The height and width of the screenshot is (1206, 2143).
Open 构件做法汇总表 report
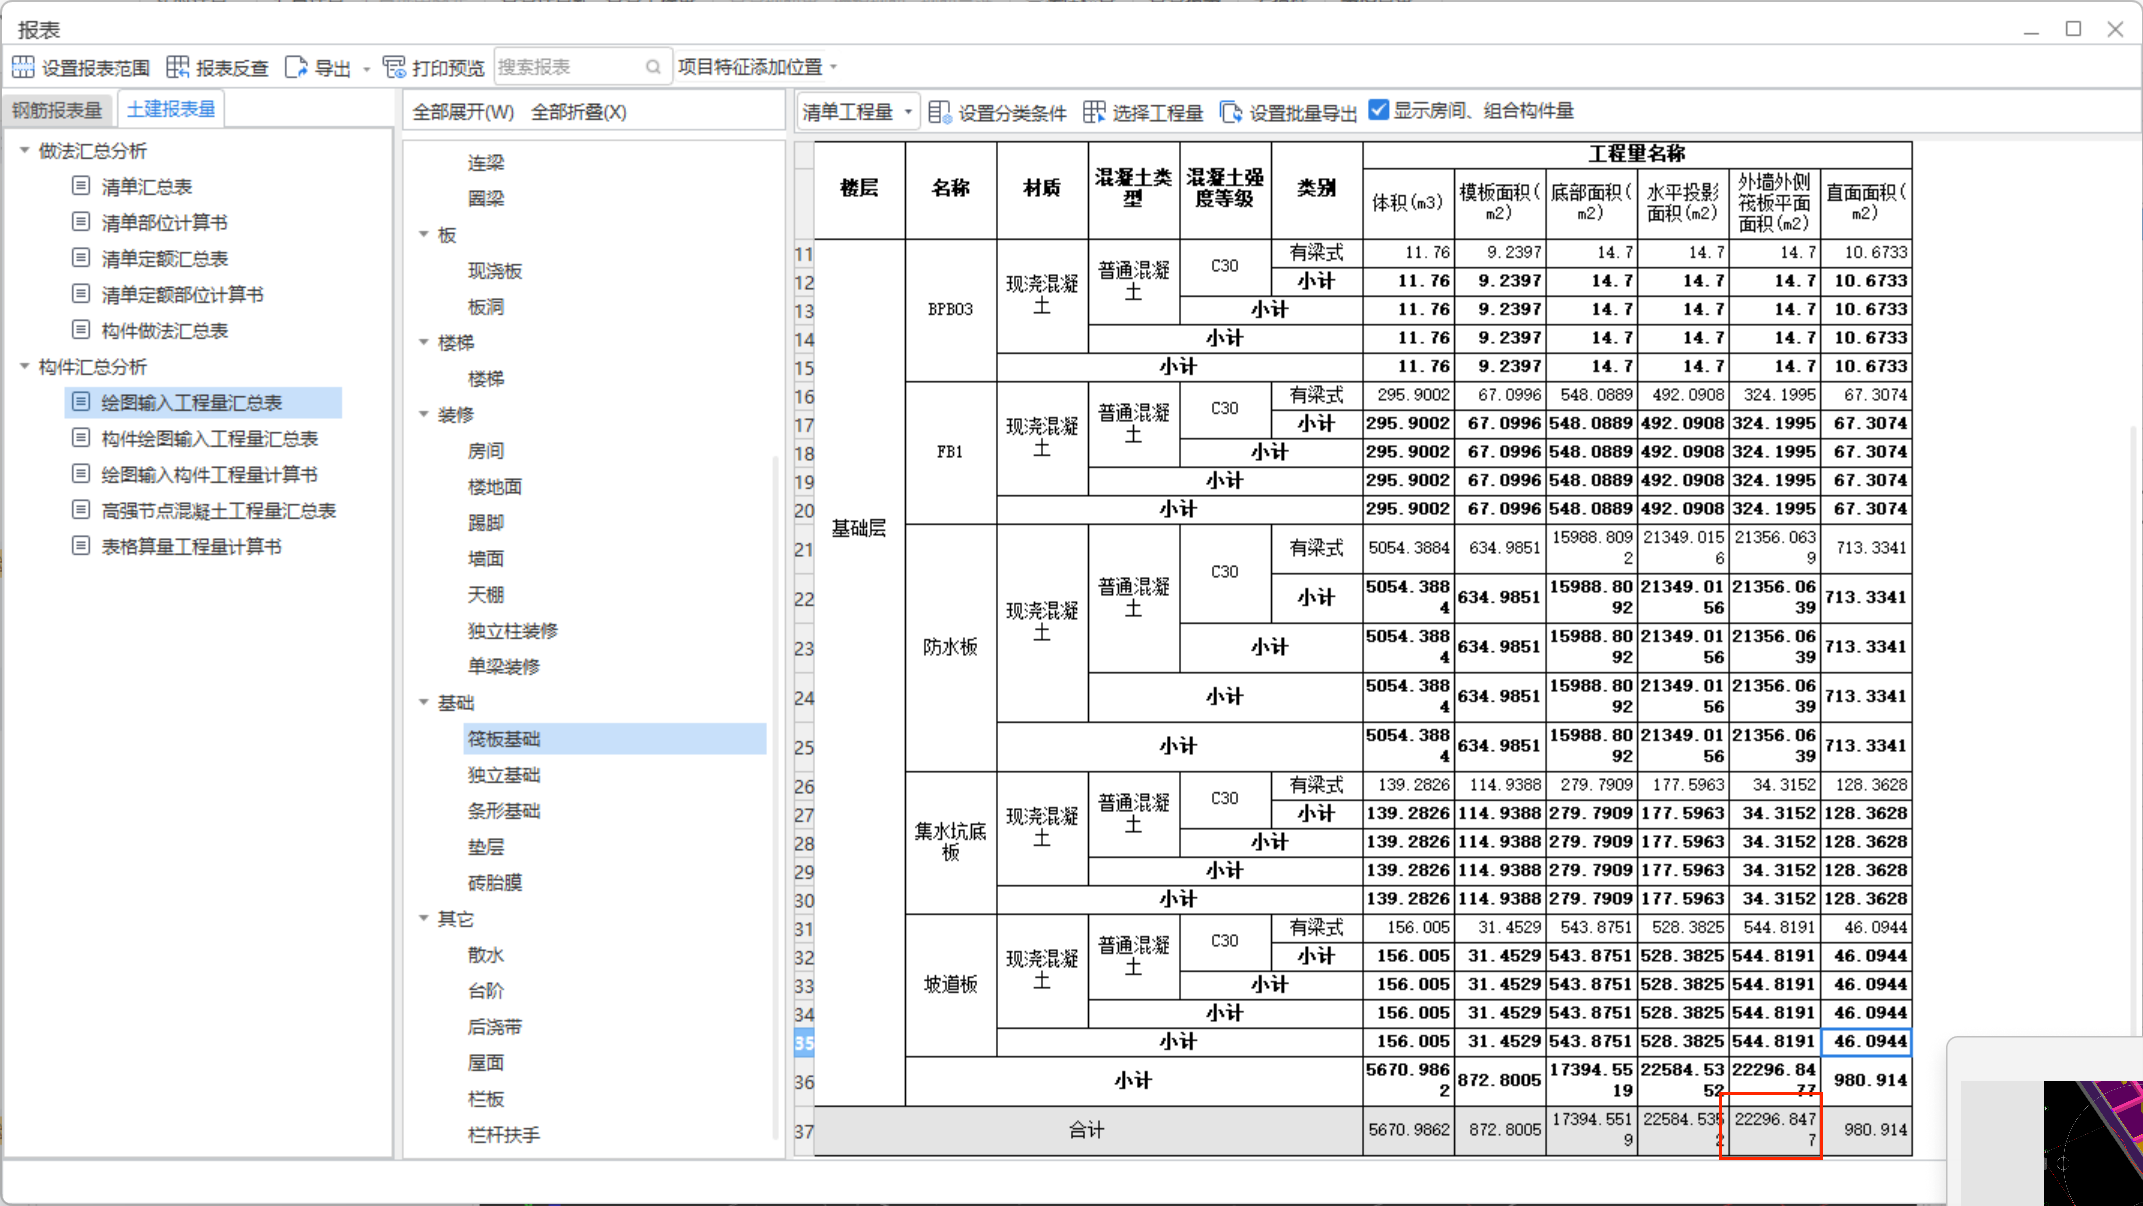pos(164,330)
